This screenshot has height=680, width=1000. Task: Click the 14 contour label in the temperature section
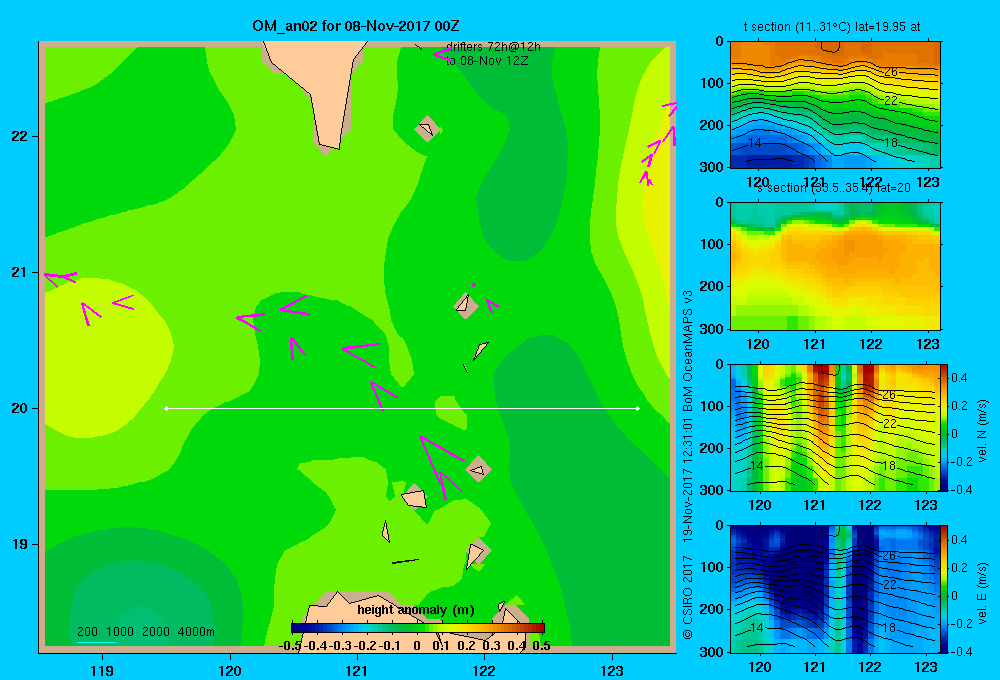tap(754, 142)
